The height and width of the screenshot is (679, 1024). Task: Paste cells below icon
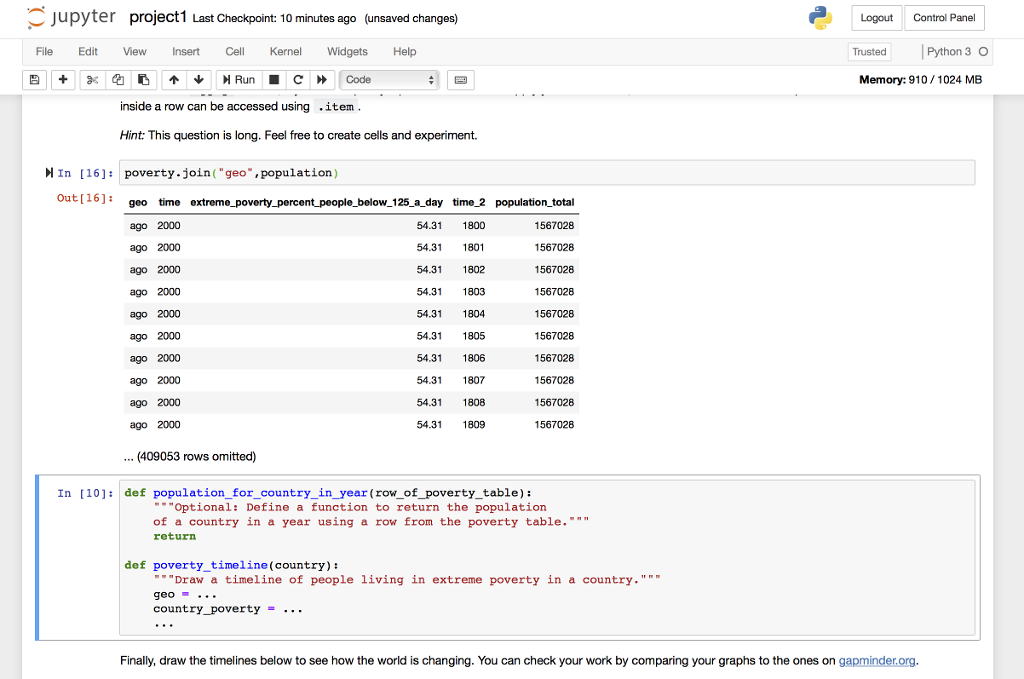(x=142, y=80)
